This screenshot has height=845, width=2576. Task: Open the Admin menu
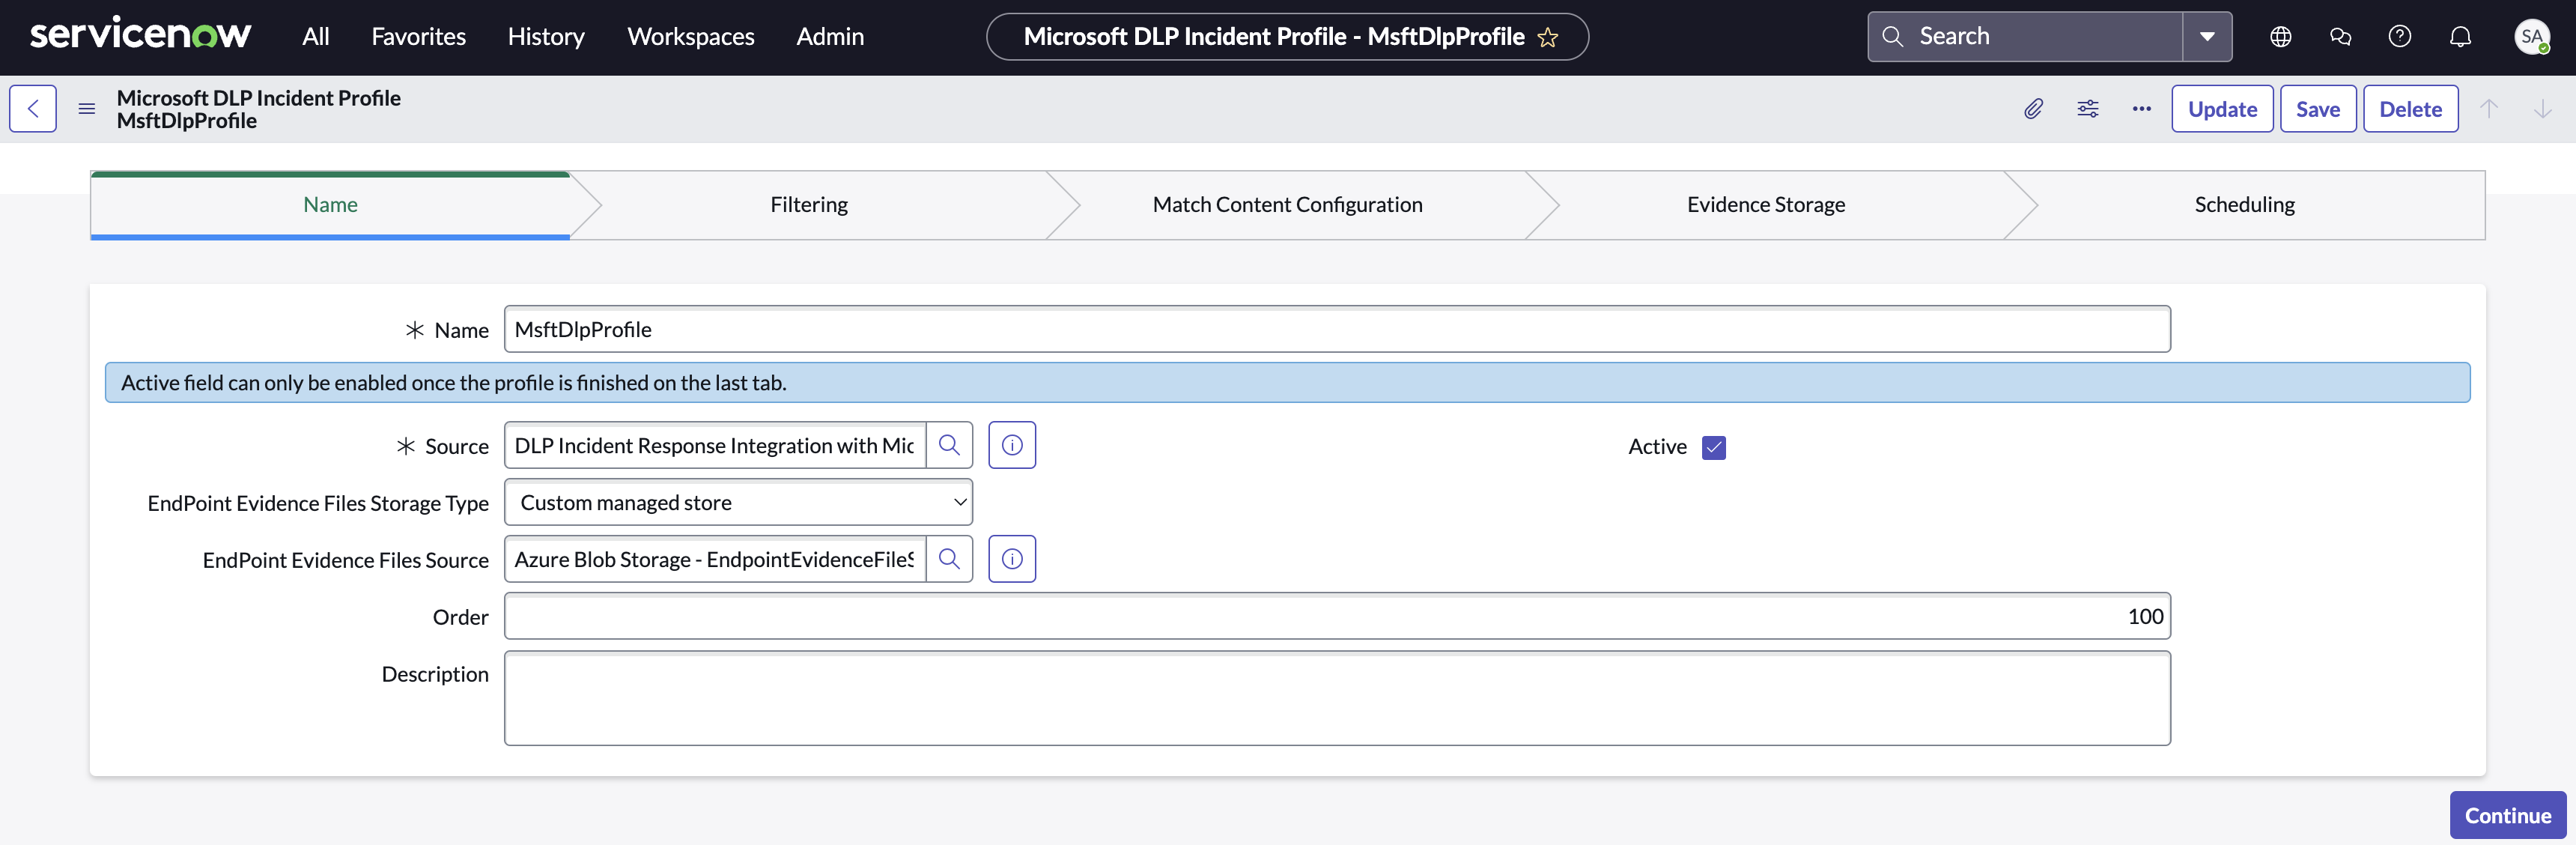click(830, 36)
